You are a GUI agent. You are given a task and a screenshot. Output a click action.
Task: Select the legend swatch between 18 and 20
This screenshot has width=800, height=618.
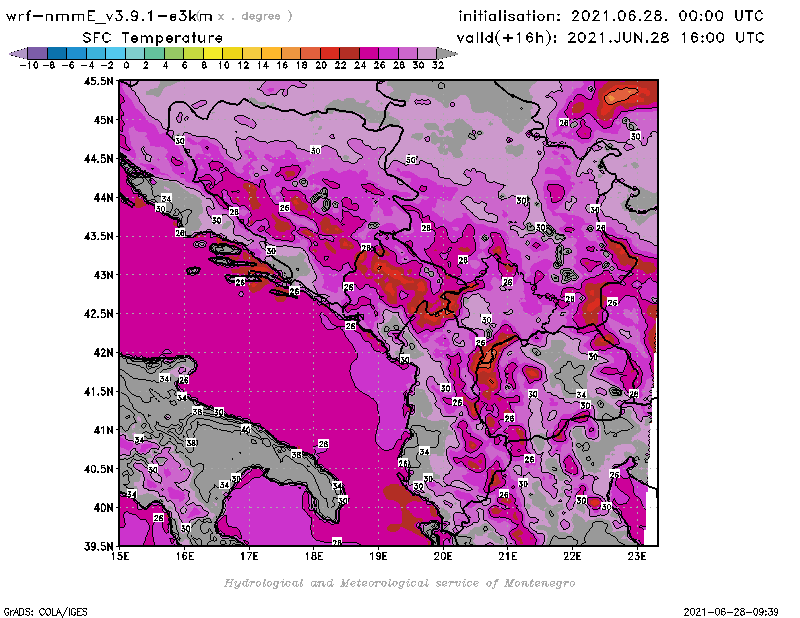point(310,53)
